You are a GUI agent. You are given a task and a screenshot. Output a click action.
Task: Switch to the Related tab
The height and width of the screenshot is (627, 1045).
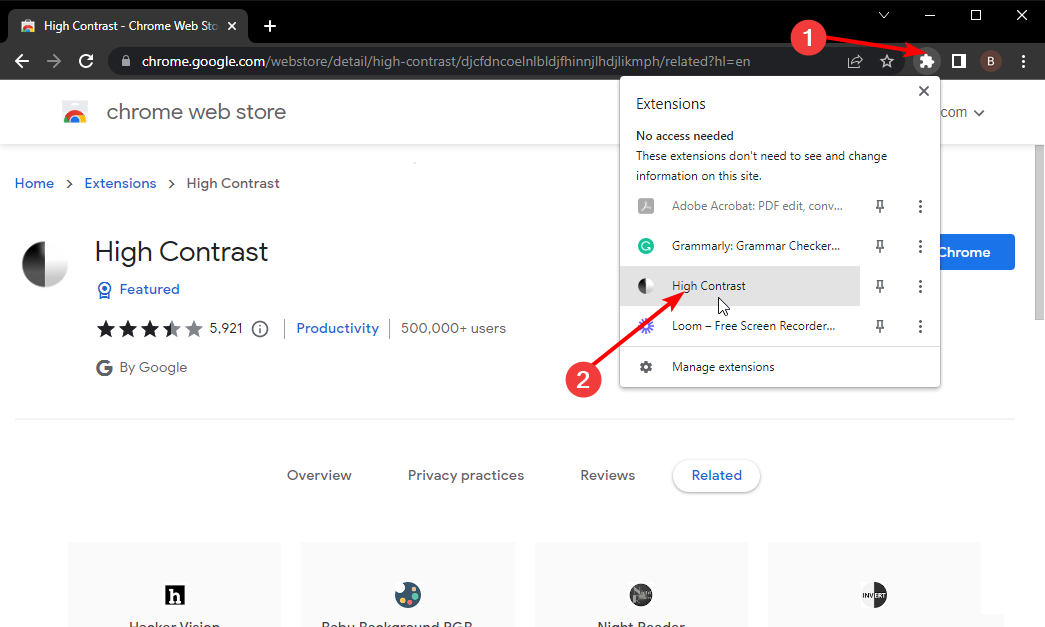pyautogui.click(x=716, y=476)
